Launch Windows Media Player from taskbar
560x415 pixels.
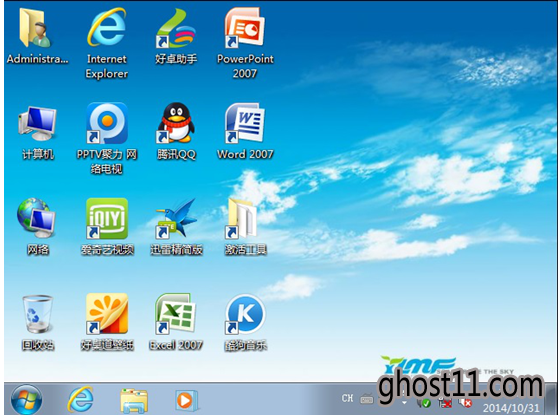tap(186, 401)
